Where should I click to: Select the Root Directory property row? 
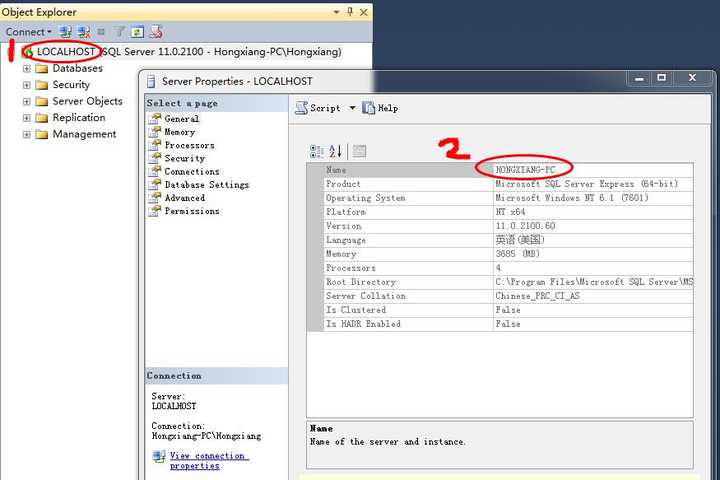click(500, 282)
